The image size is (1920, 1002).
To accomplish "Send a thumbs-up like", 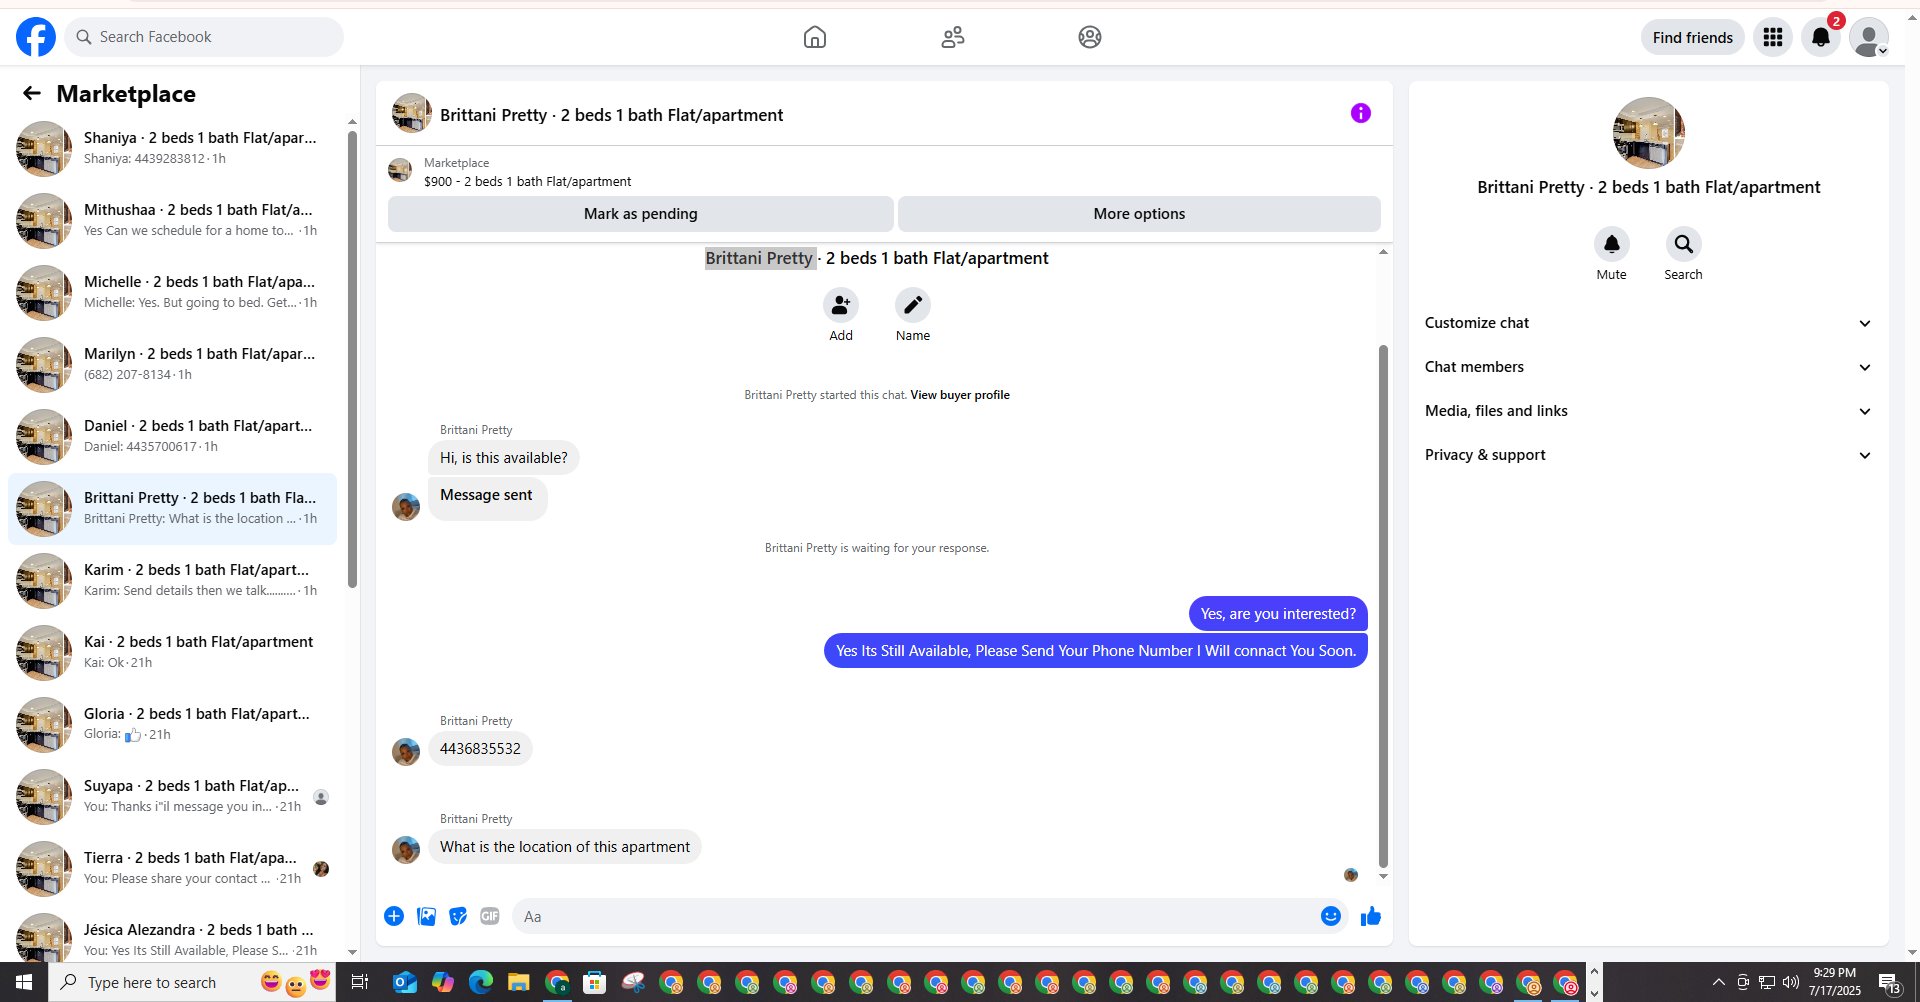I will (1371, 916).
